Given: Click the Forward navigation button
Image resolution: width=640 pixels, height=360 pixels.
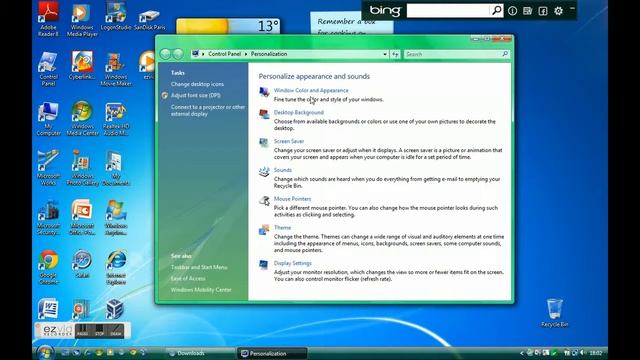Looking at the screenshot, I should point(178,54).
